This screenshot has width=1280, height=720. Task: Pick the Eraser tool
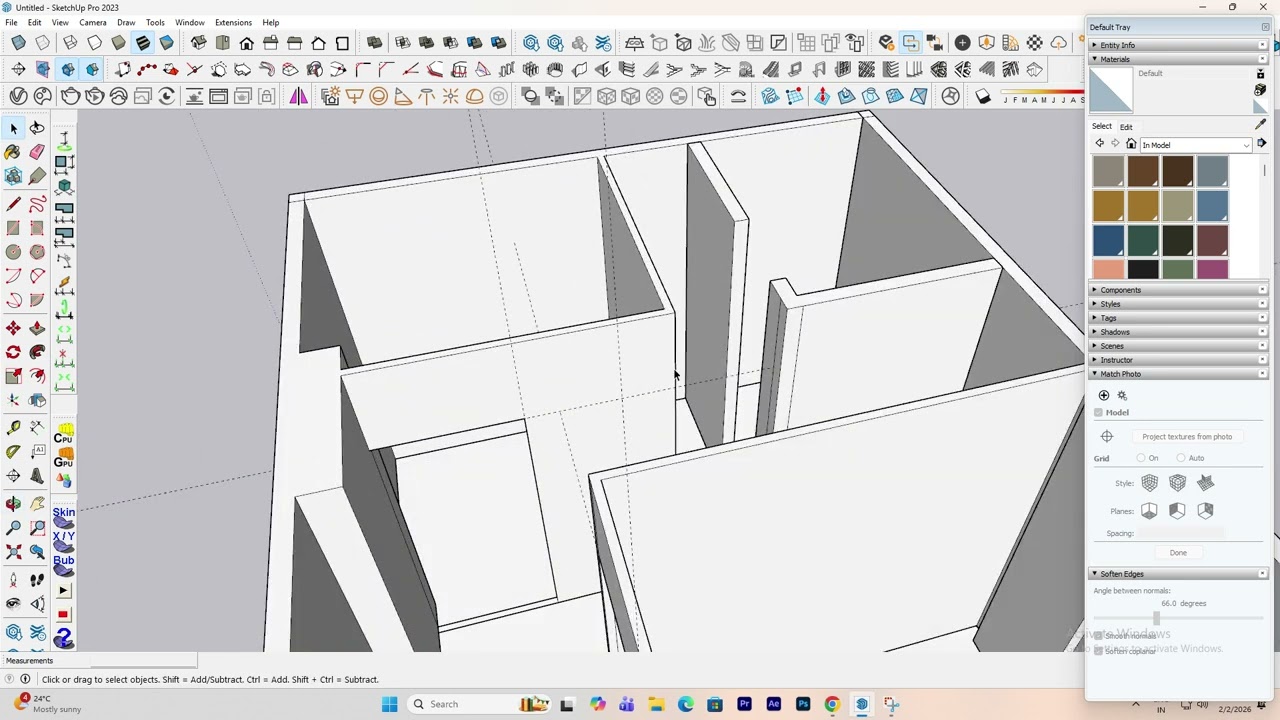coord(37,152)
